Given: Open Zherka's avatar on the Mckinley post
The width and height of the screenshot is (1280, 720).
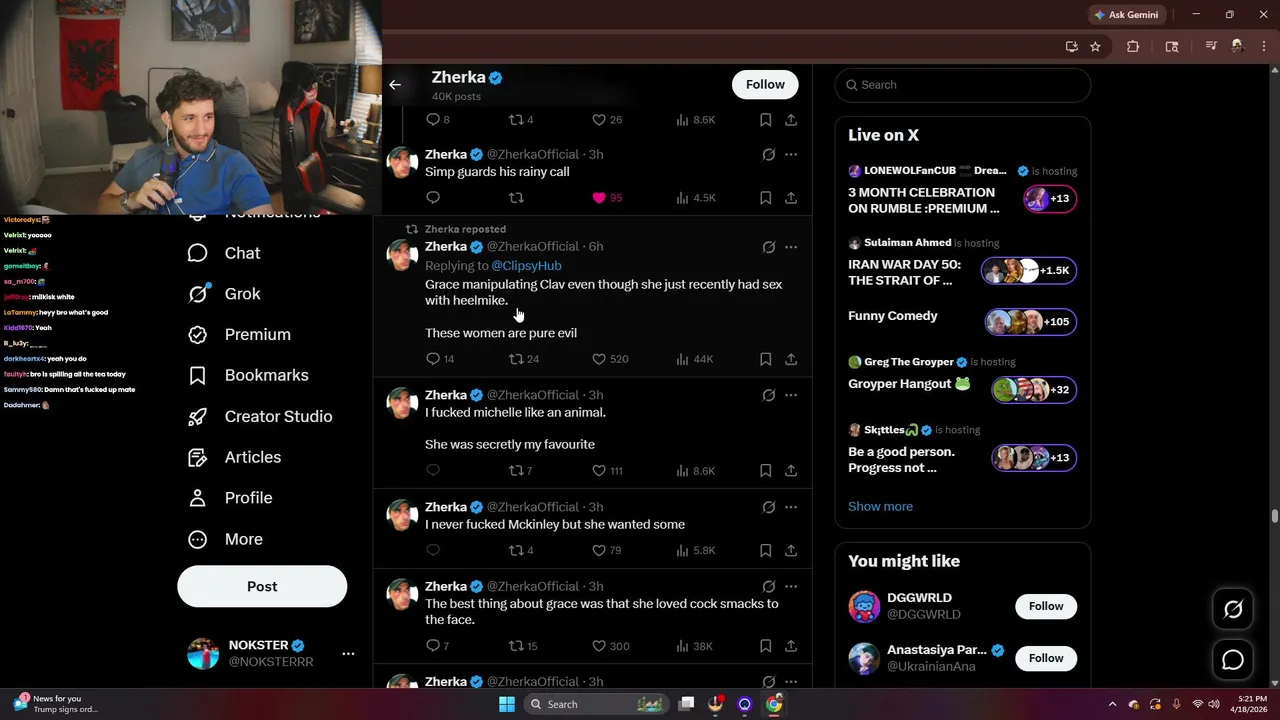Looking at the screenshot, I should click(402, 514).
